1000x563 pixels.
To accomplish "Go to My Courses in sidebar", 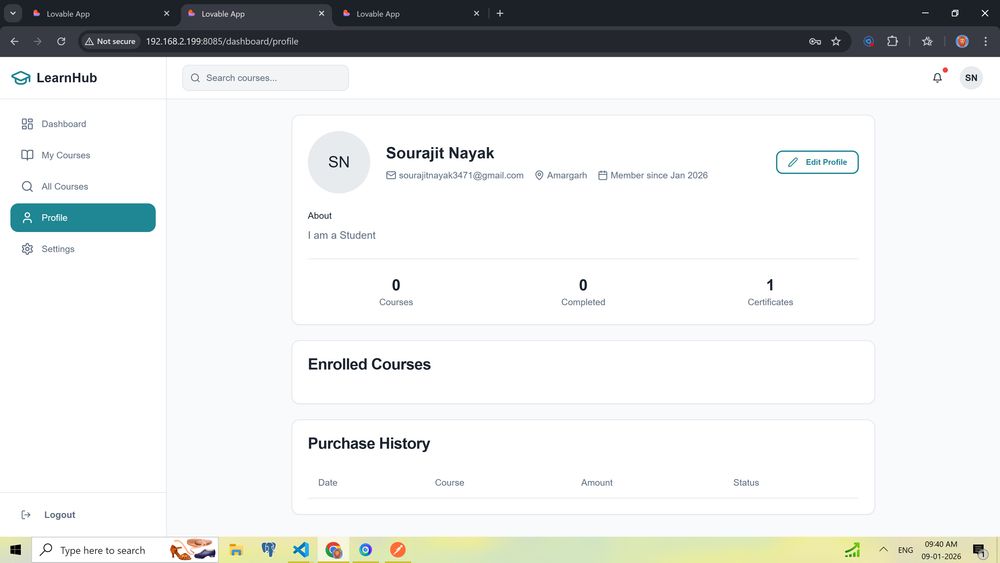I will pyautogui.click(x=65, y=155).
